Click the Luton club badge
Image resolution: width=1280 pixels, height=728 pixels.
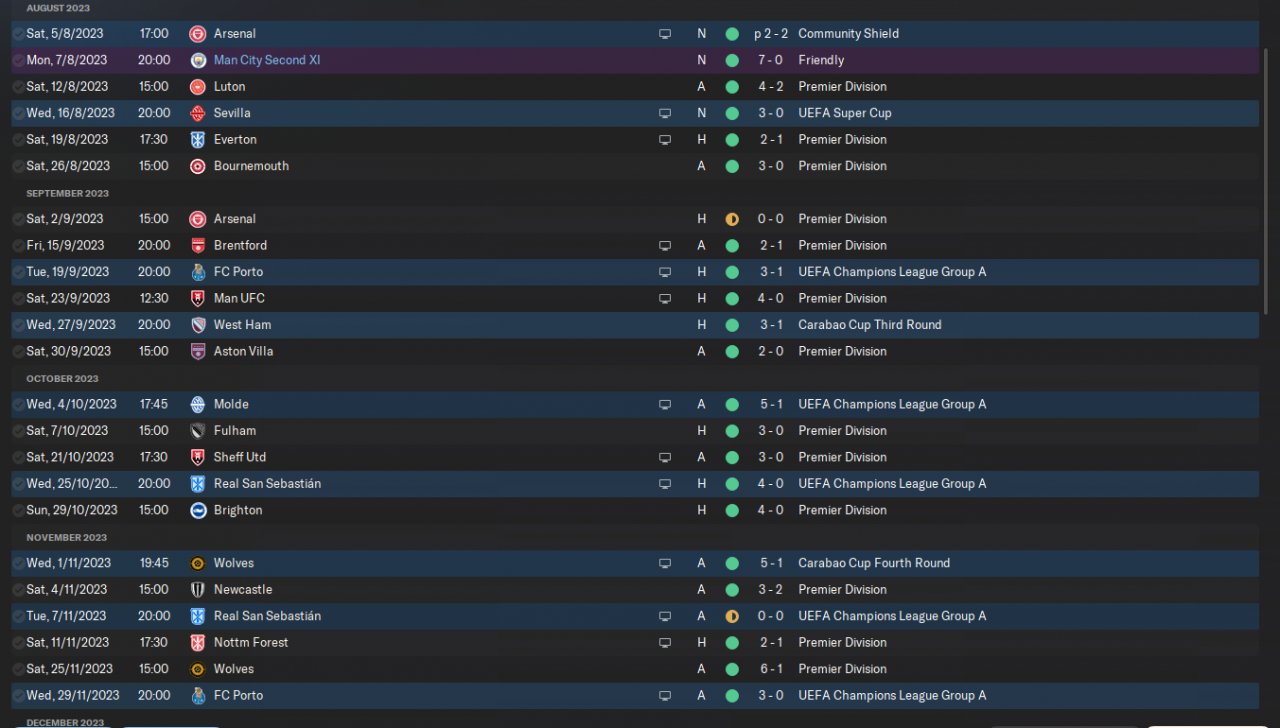click(x=198, y=87)
